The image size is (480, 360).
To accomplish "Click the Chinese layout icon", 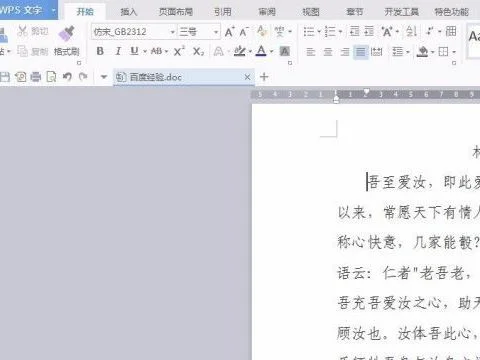I will (x=387, y=32).
